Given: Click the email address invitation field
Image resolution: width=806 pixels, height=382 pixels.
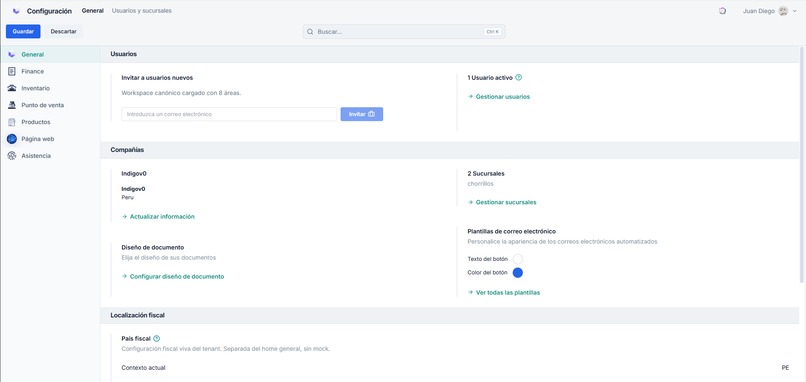Looking at the screenshot, I should [229, 114].
